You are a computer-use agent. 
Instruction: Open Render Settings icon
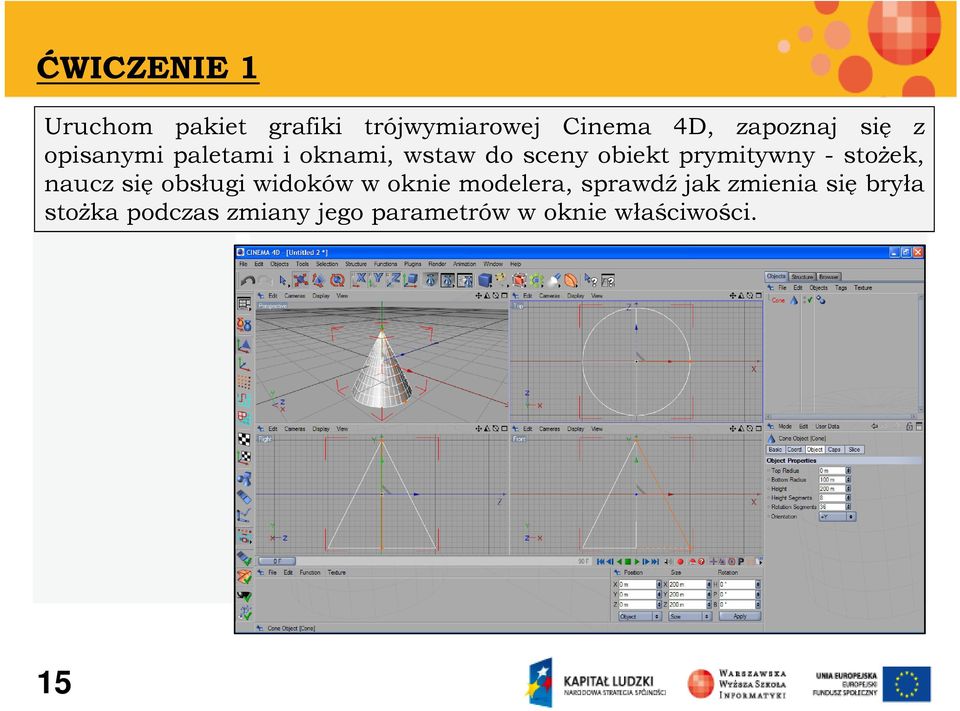point(465,280)
